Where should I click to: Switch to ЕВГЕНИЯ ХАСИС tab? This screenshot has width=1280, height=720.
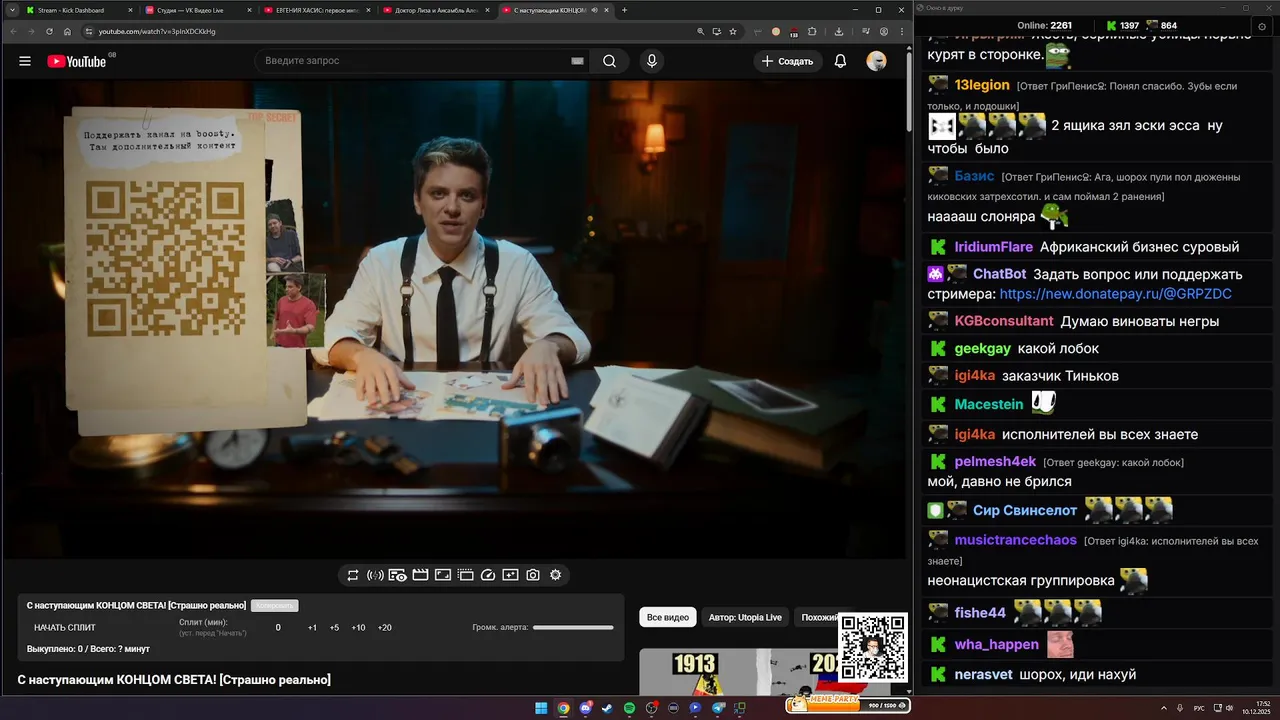317,10
